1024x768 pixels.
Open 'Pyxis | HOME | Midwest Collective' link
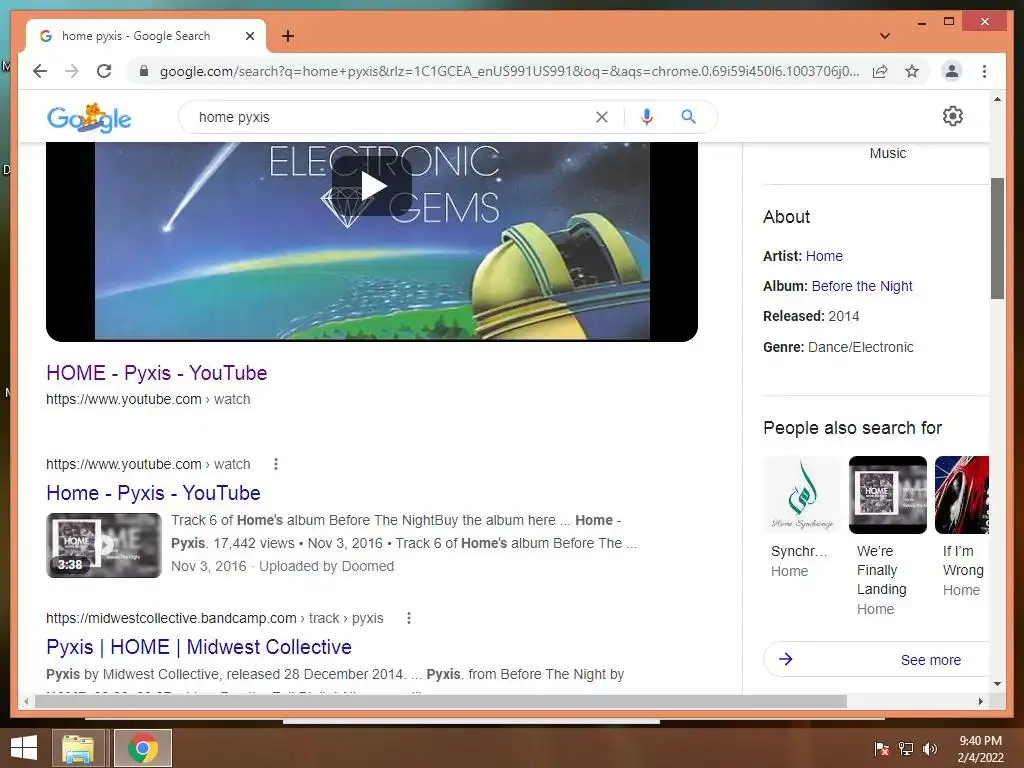coord(199,647)
